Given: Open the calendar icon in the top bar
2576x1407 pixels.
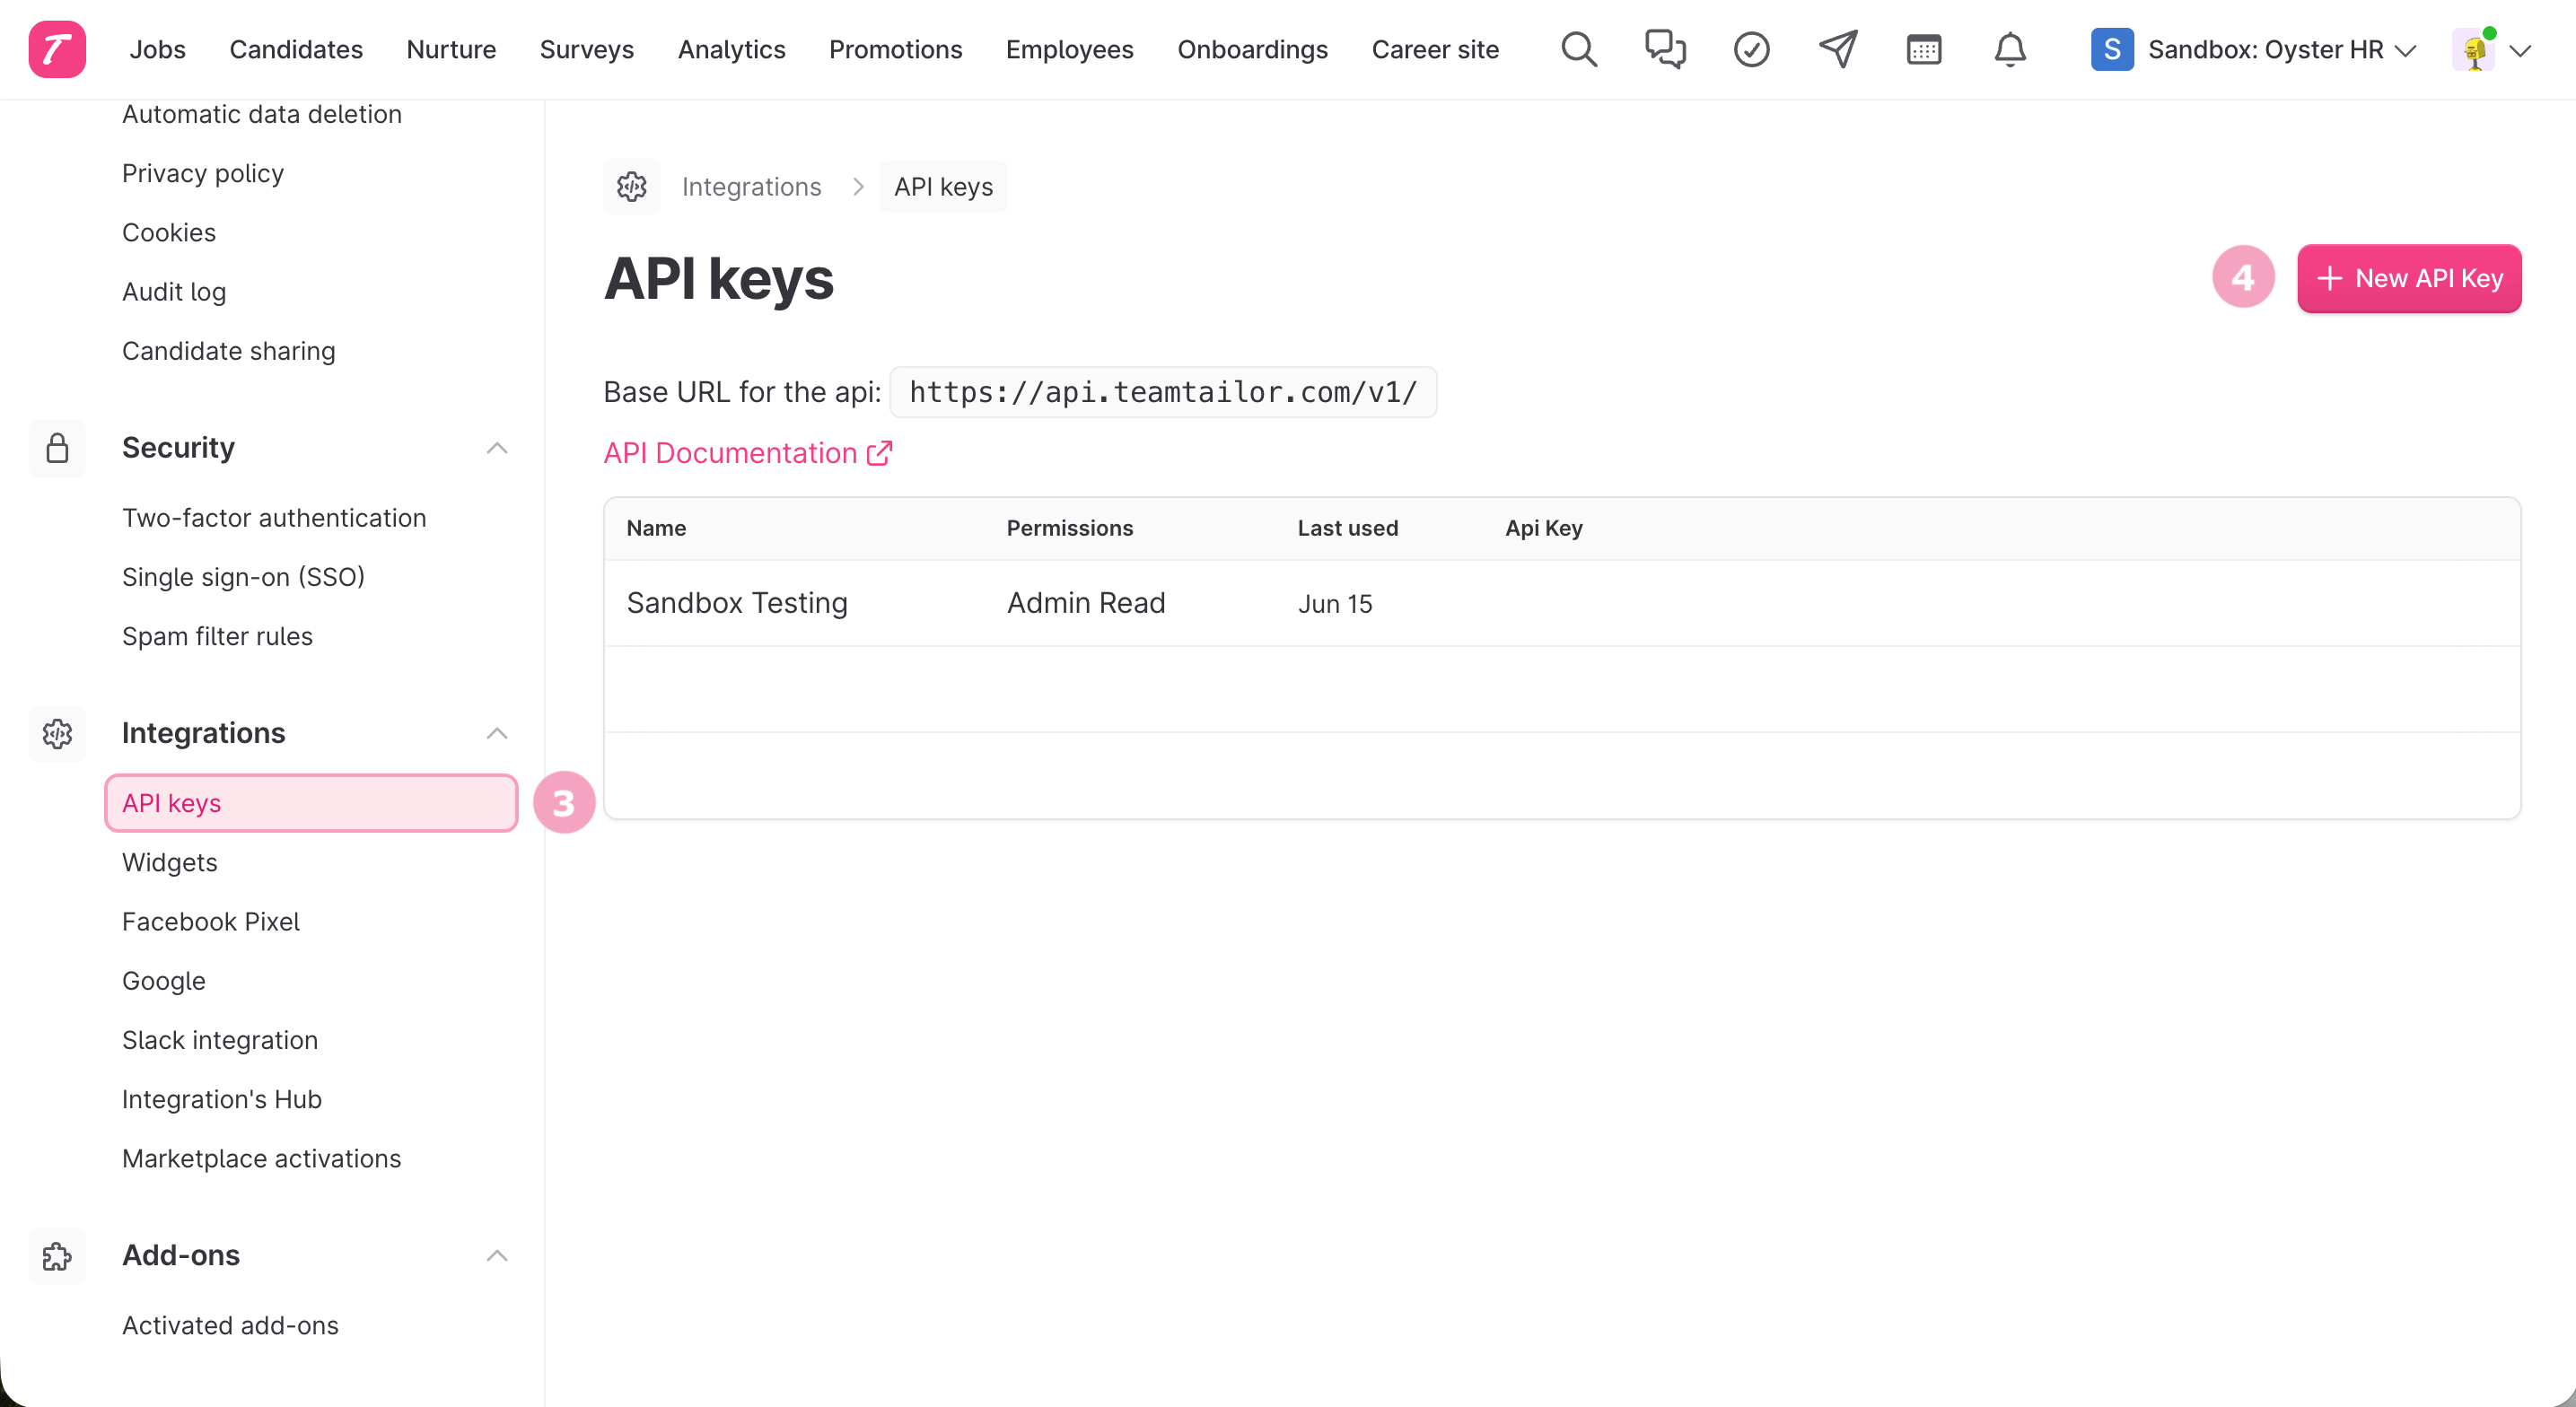Looking at the screenshot, I should (x=1923, y=49).
